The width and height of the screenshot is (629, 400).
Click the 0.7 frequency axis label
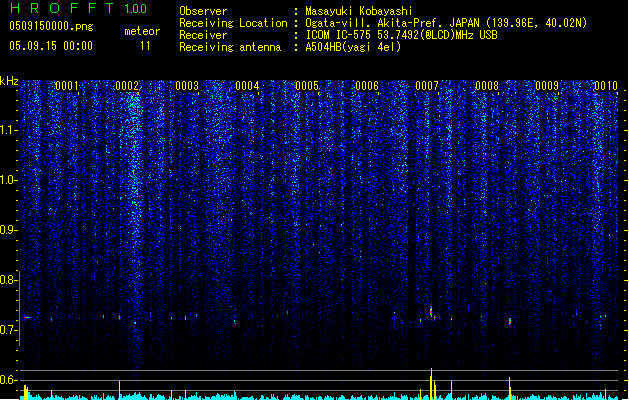tap(8, 330)
